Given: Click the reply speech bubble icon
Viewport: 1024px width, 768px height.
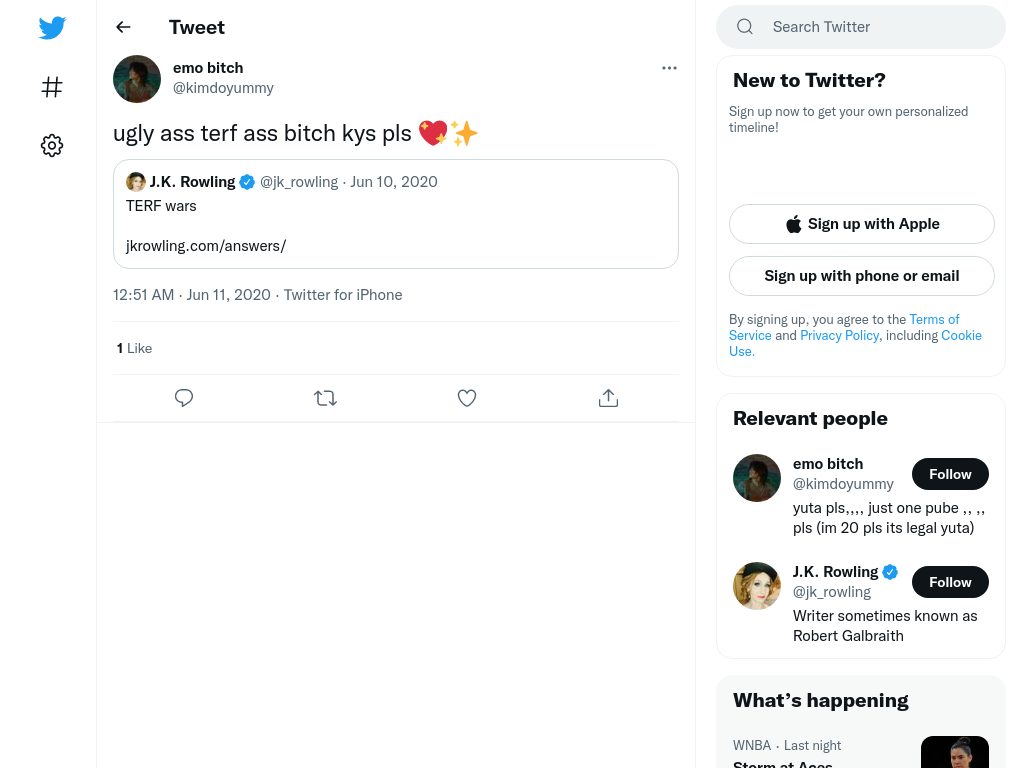Looking at the screenshot, I should click(184, 398).
